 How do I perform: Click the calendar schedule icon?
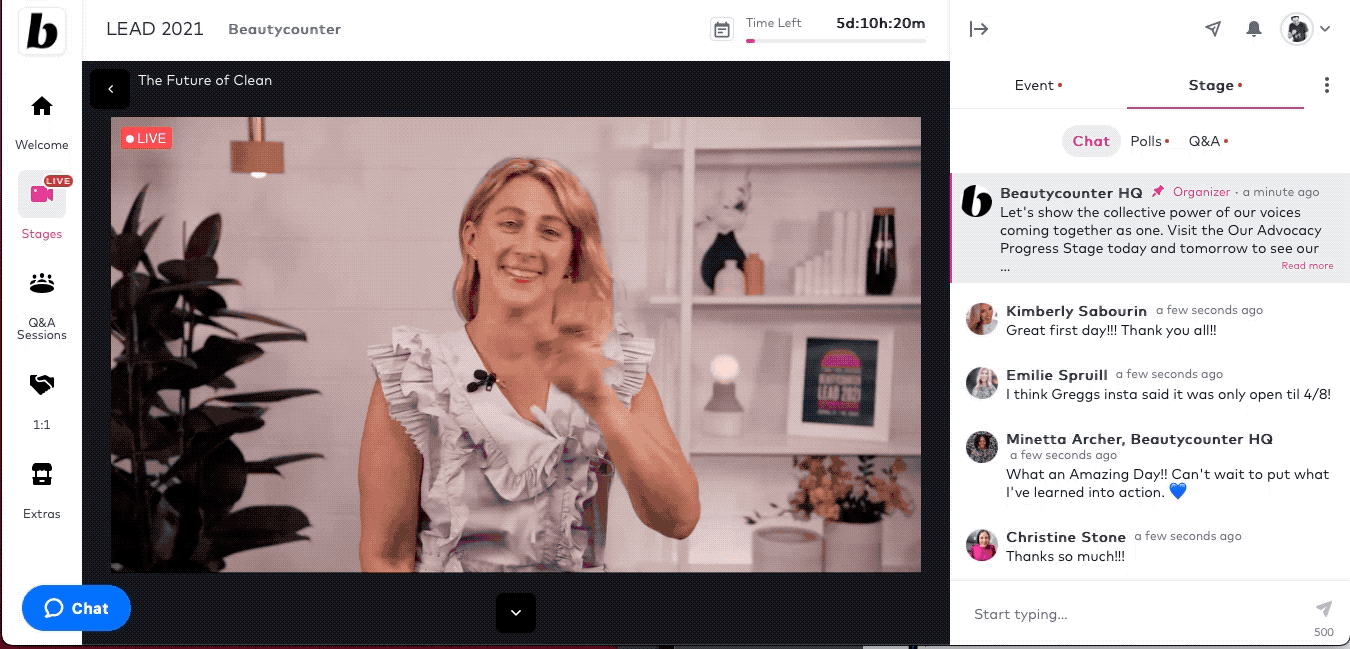coord(721,29)
